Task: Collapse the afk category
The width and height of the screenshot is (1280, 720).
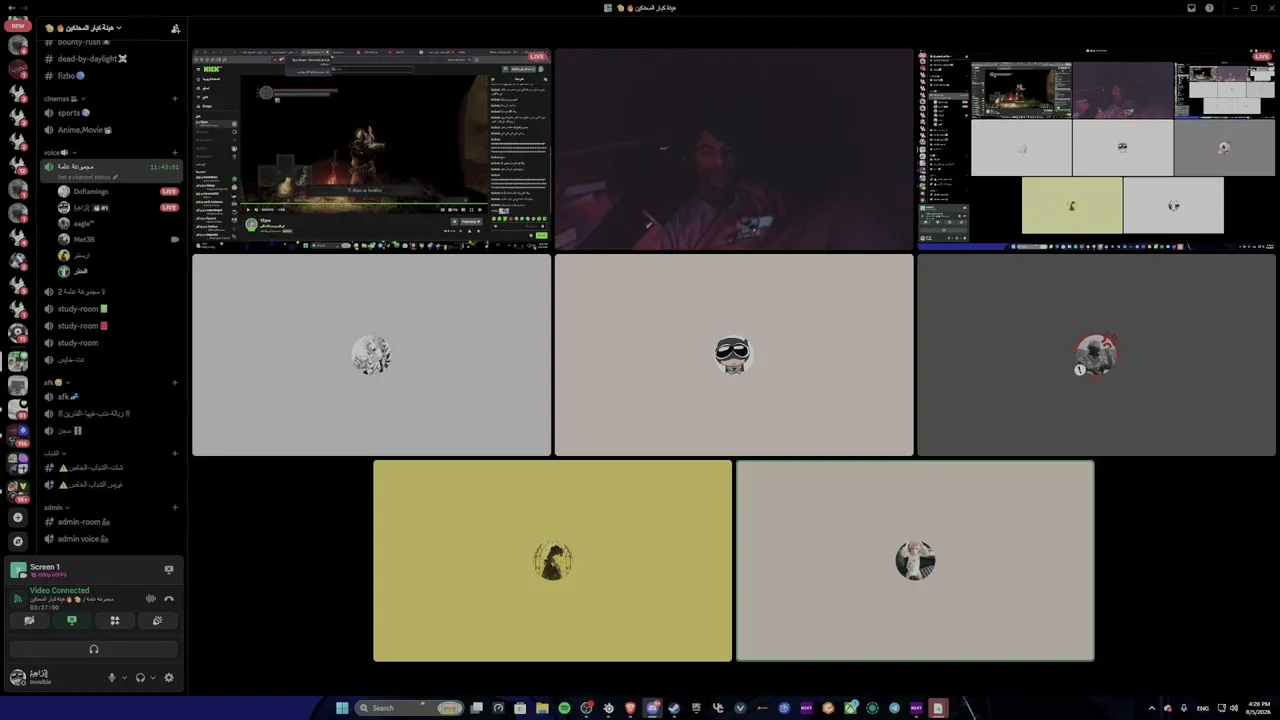Action: coord(57,382)
